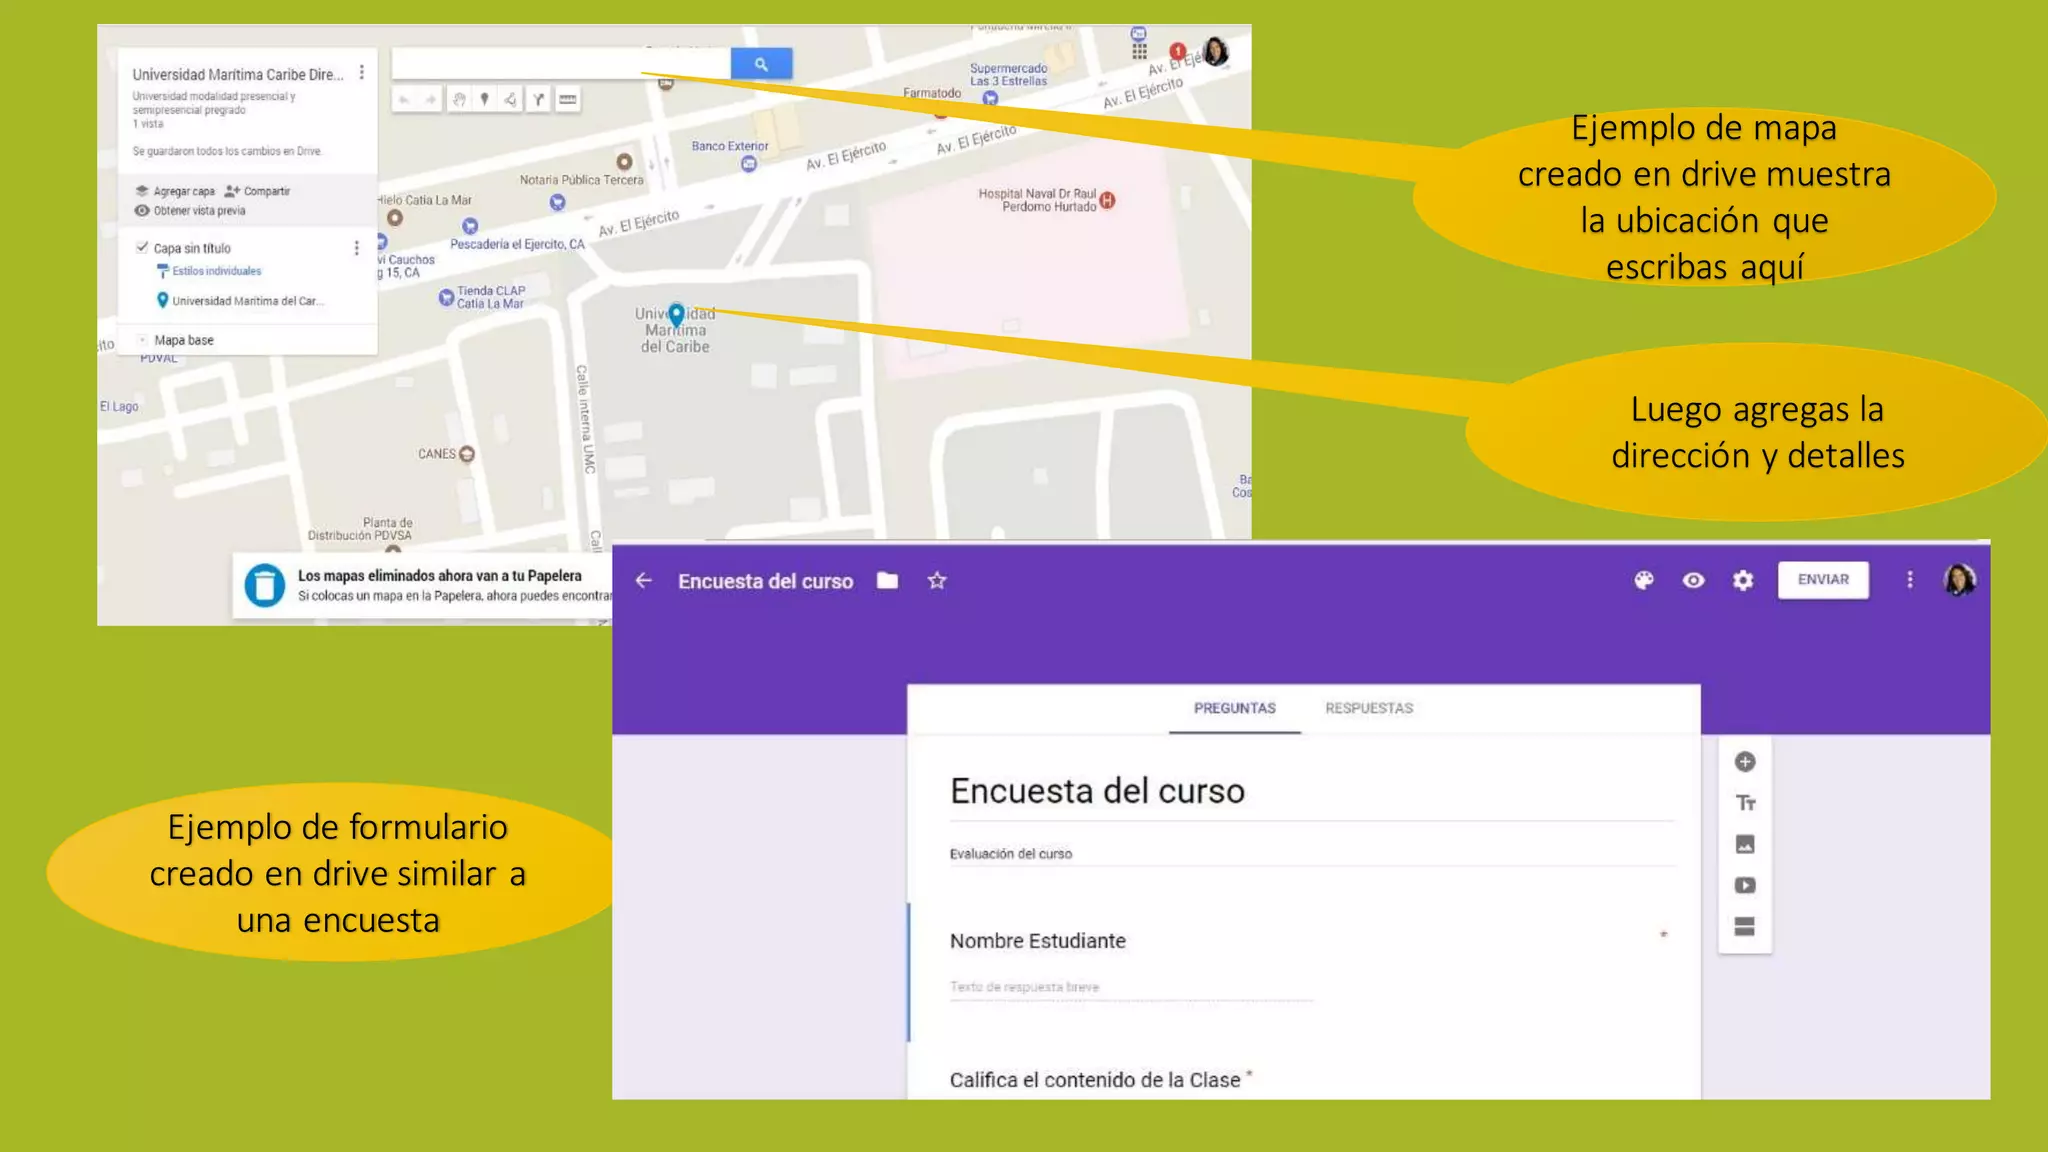Select the add marker tool
Screen dimensions: 2048x1152
tap(484, 99)
